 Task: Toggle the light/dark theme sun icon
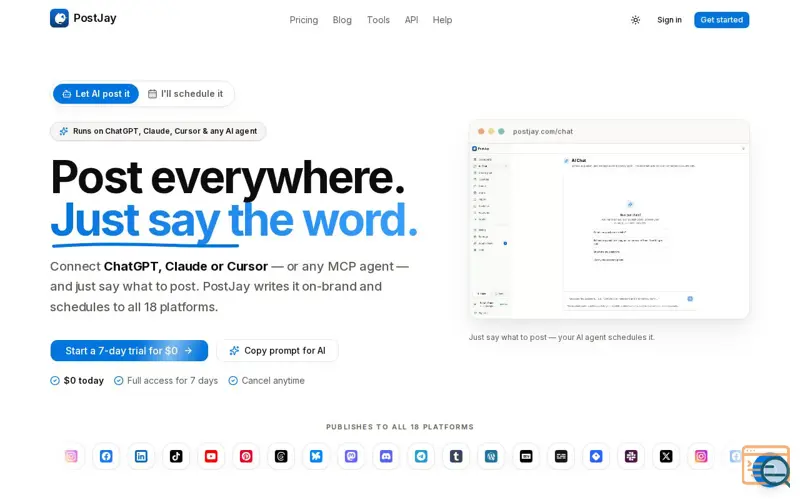(635, 20)
